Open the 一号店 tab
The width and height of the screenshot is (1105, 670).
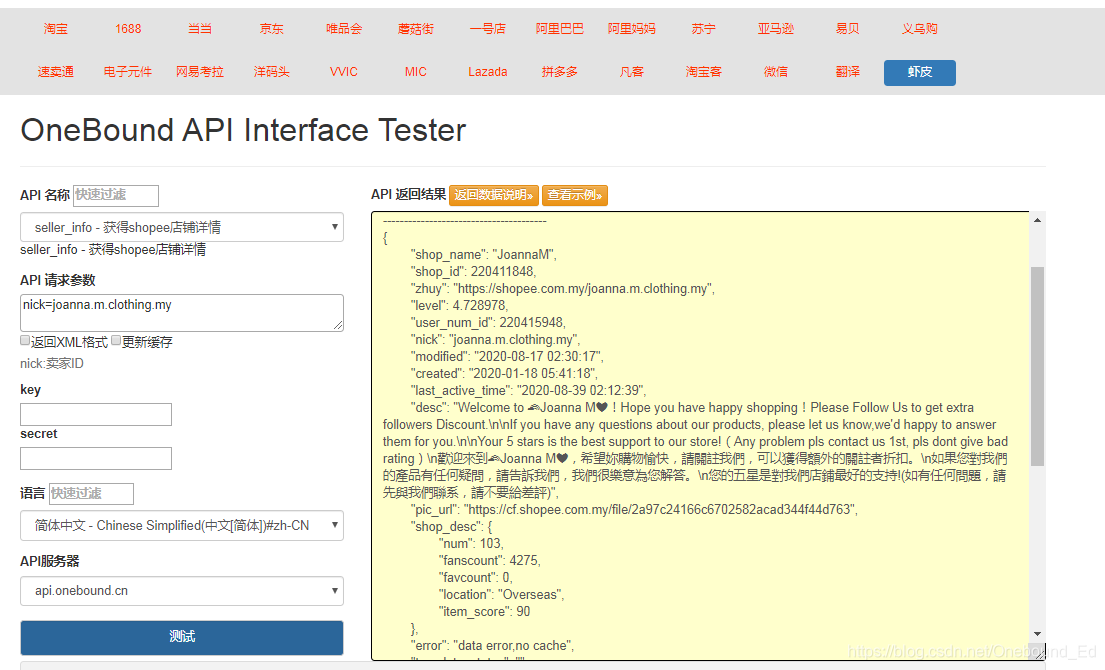tap(488, 29)
